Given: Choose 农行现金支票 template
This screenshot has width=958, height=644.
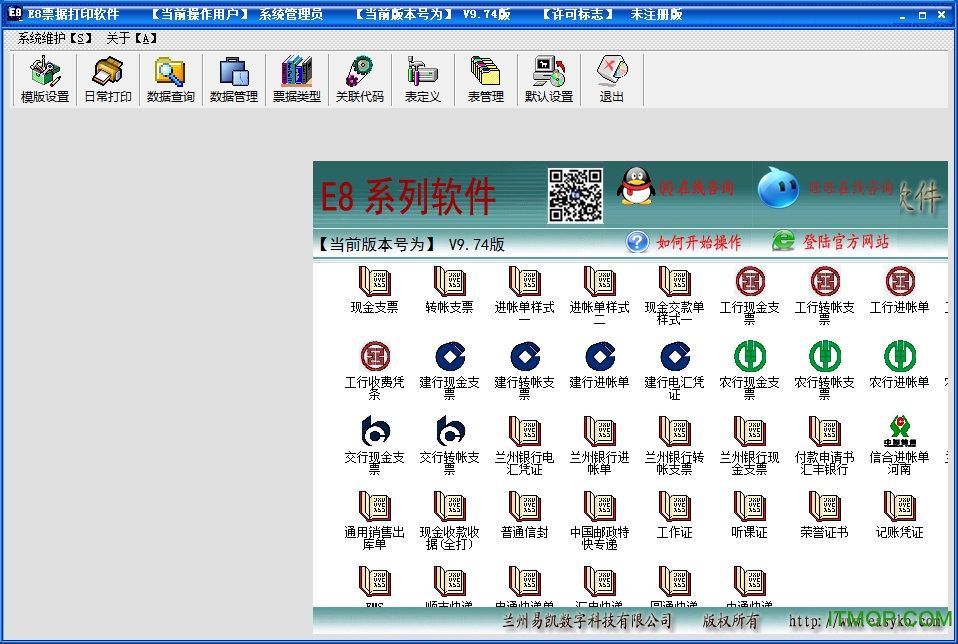Looking at the screenshot, I should coord(749,365).
